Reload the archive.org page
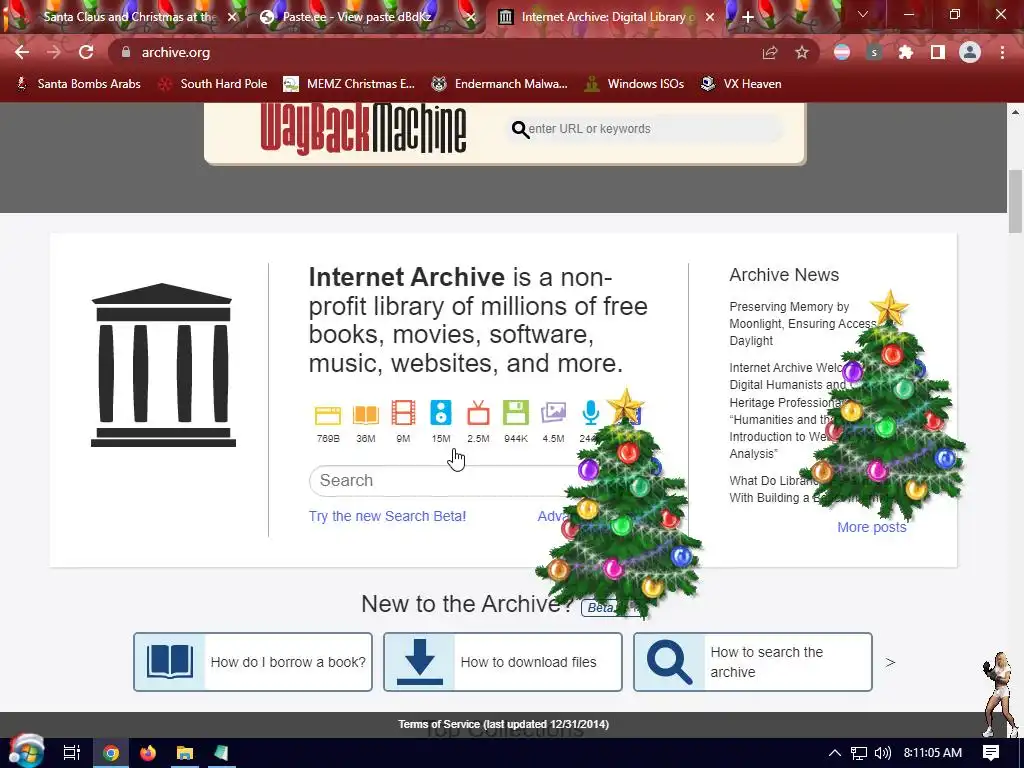Screen dimensions: 1024x768 (x=86, y=52)
